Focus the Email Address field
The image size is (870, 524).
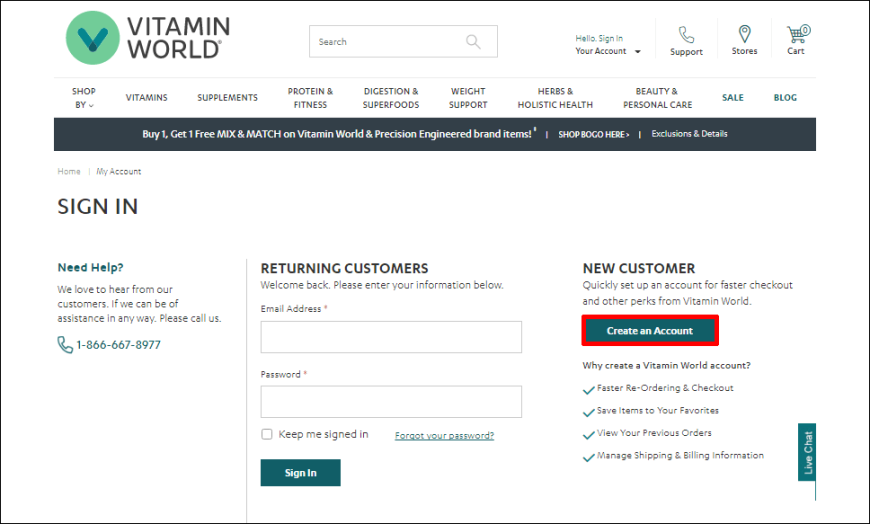[391, 337]
